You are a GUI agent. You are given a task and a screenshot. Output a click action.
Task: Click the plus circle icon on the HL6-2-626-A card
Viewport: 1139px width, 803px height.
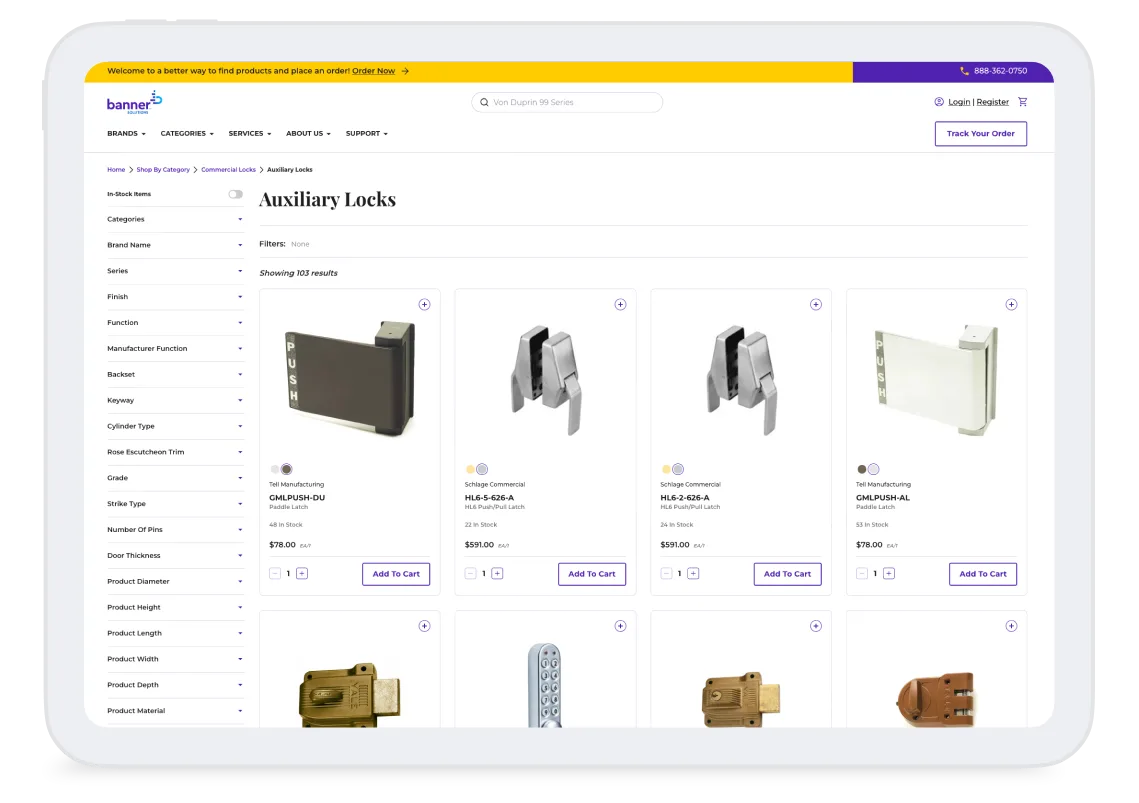coord(816,304)
